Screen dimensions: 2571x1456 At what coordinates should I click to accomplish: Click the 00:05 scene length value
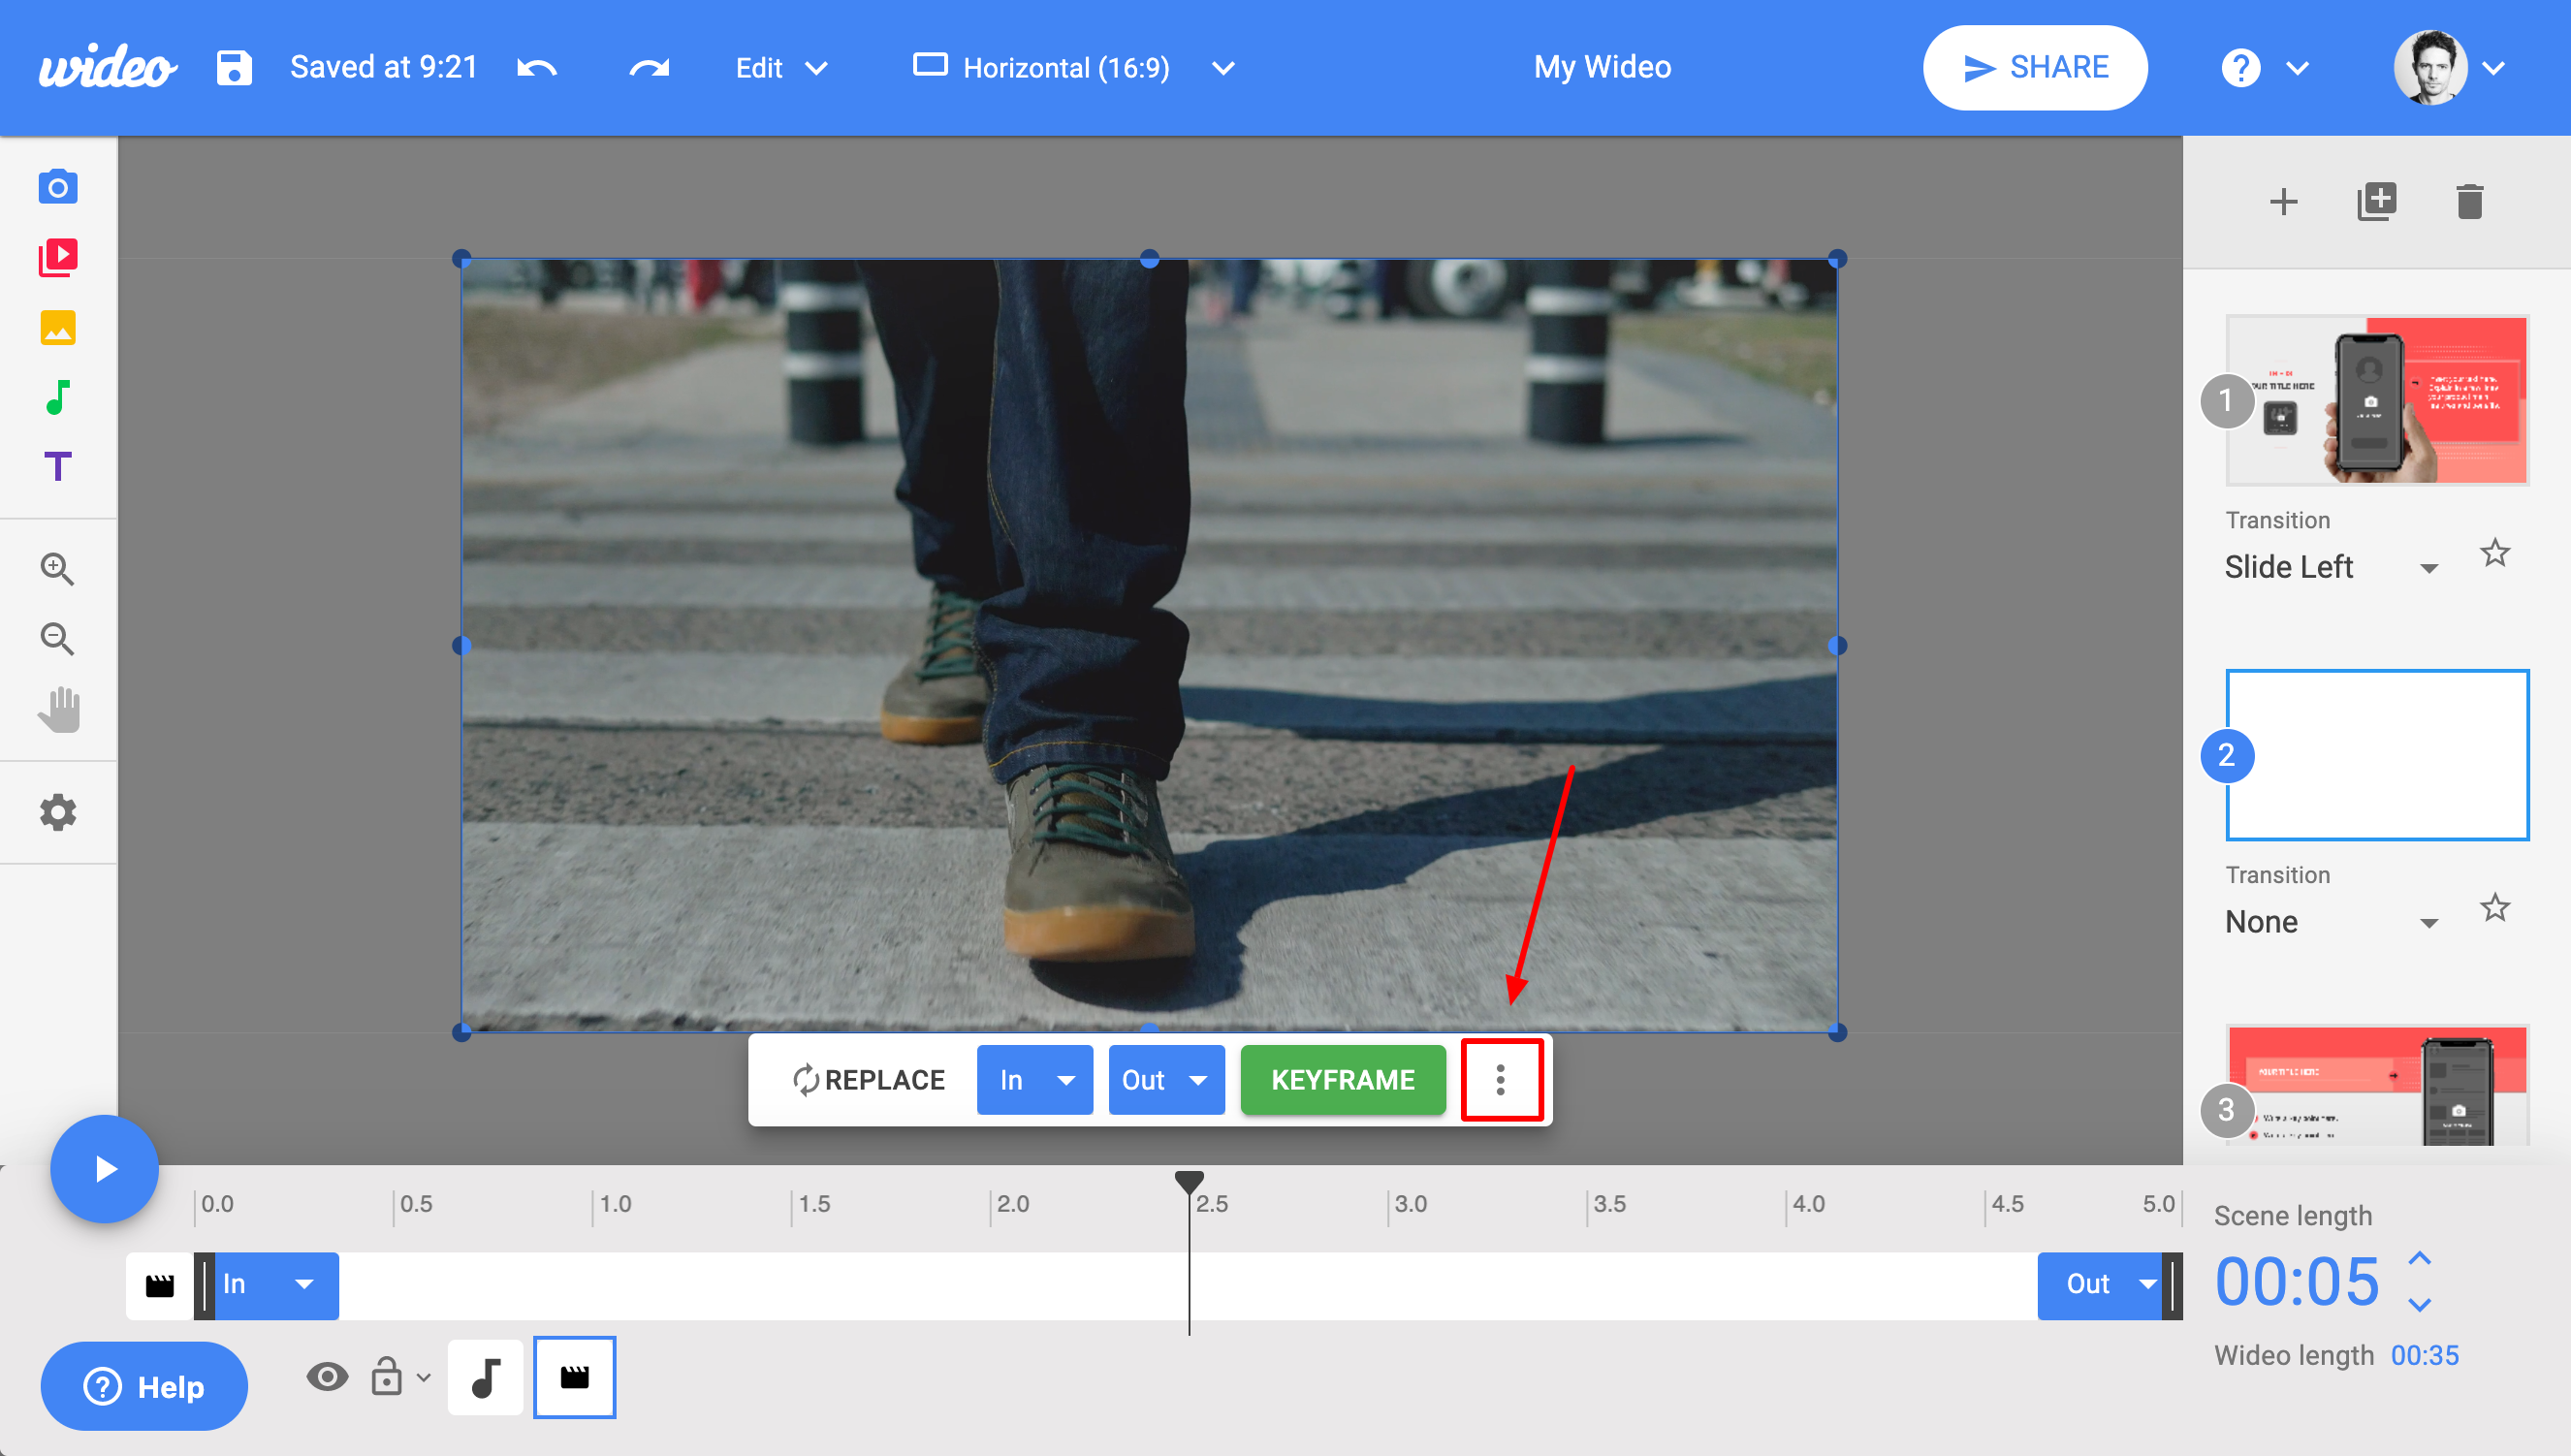pyautogui.click(x=2297, y=1282)
